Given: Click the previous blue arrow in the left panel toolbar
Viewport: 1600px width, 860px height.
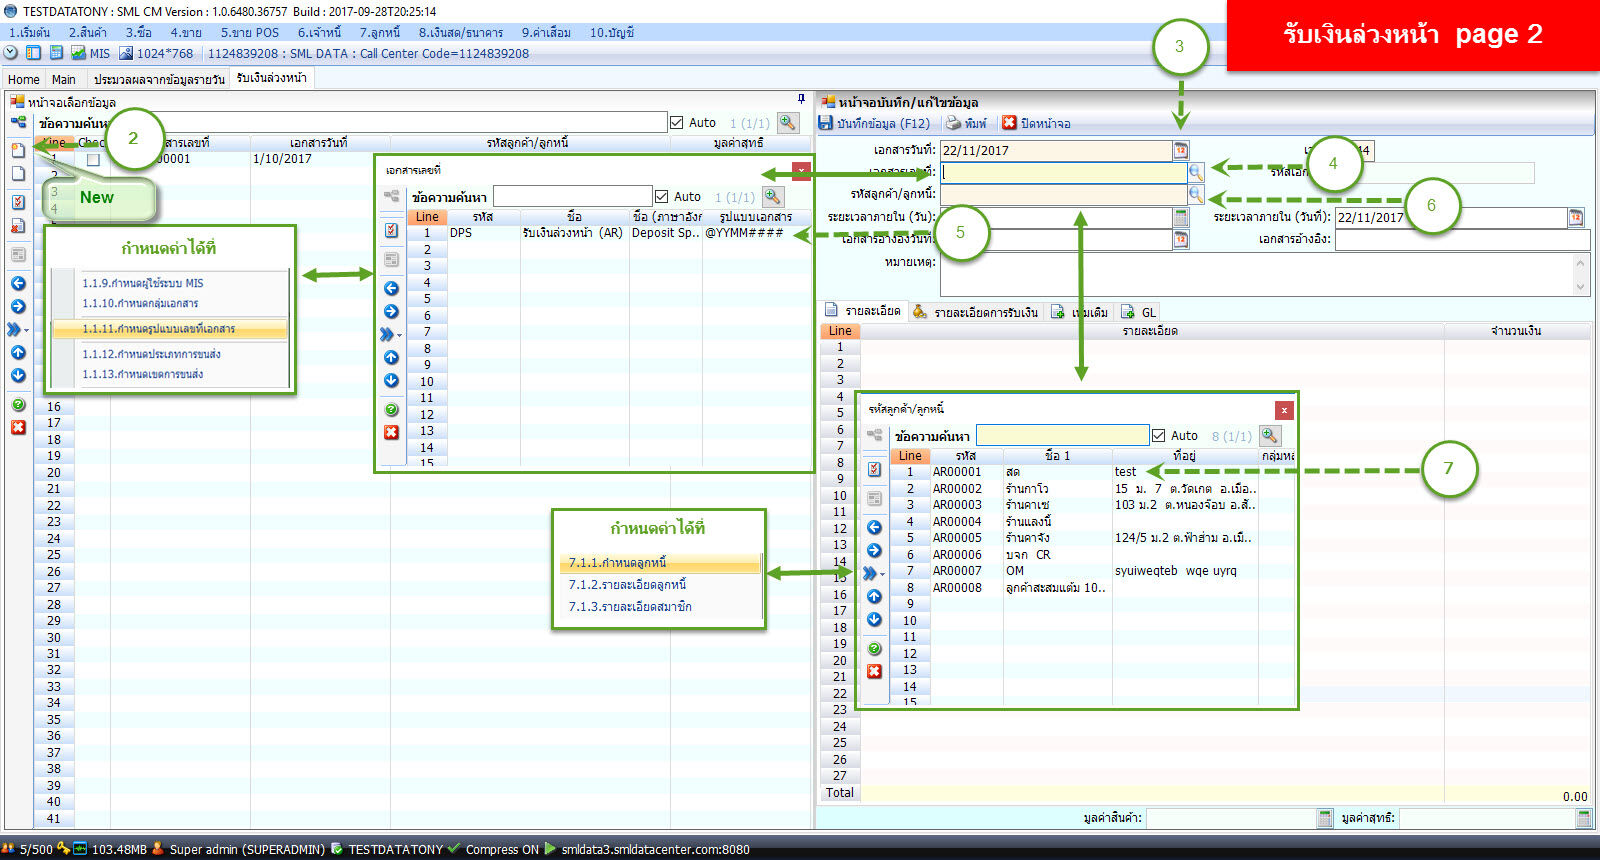Looking at the screenshot, I should point(18,284).
